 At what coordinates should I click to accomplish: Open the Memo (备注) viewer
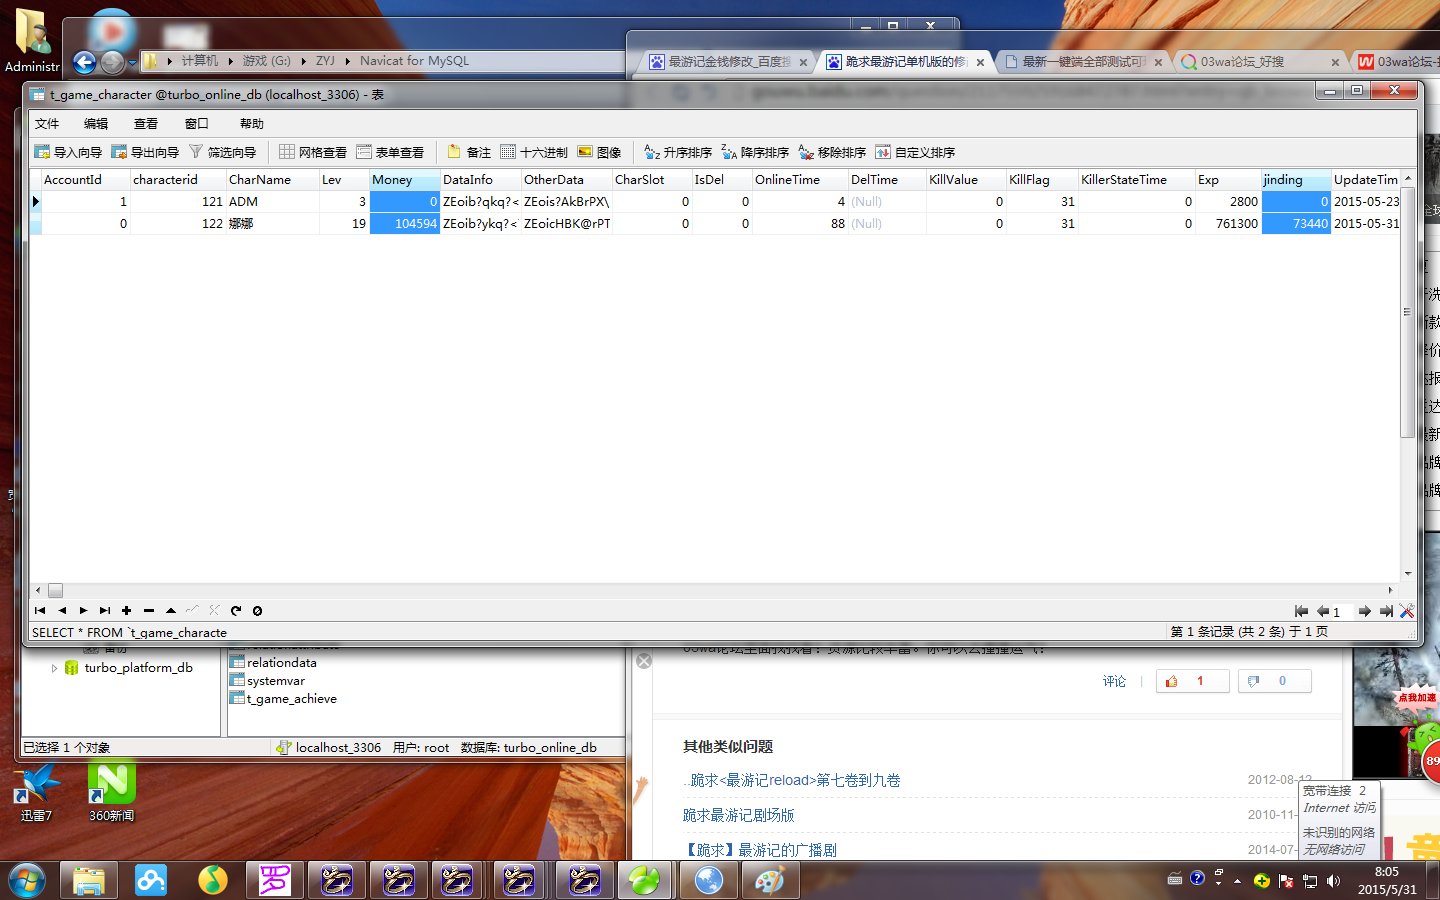tap(469, 152)
